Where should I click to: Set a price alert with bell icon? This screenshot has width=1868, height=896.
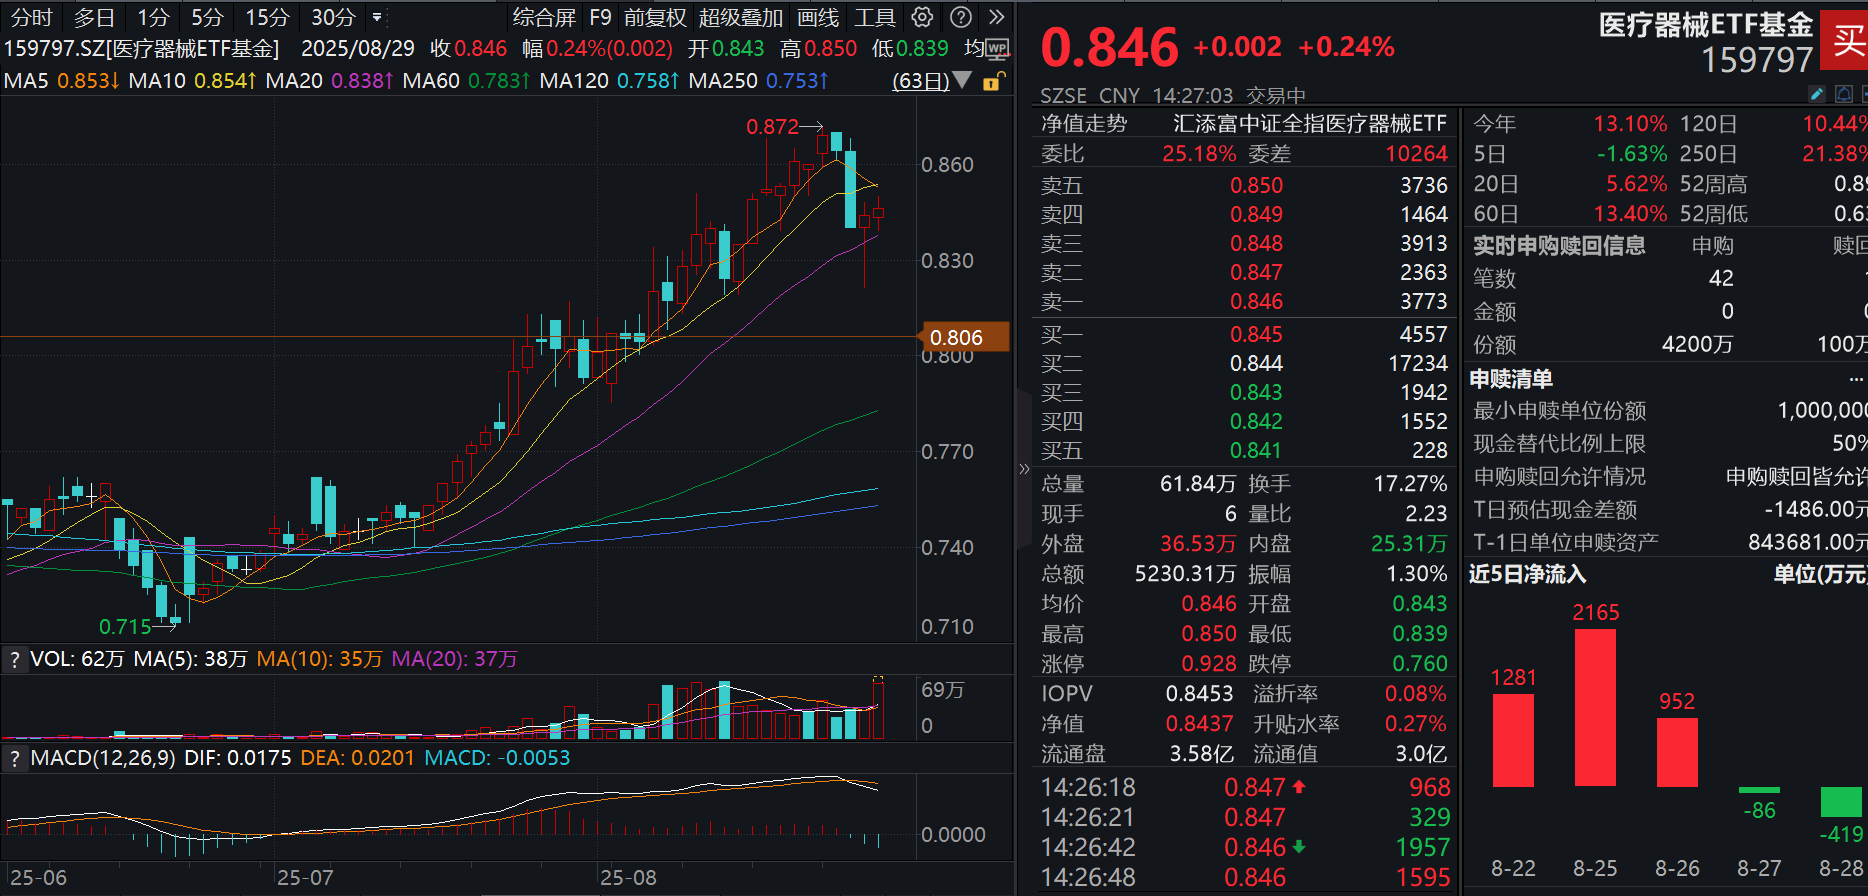(1844, 94)
